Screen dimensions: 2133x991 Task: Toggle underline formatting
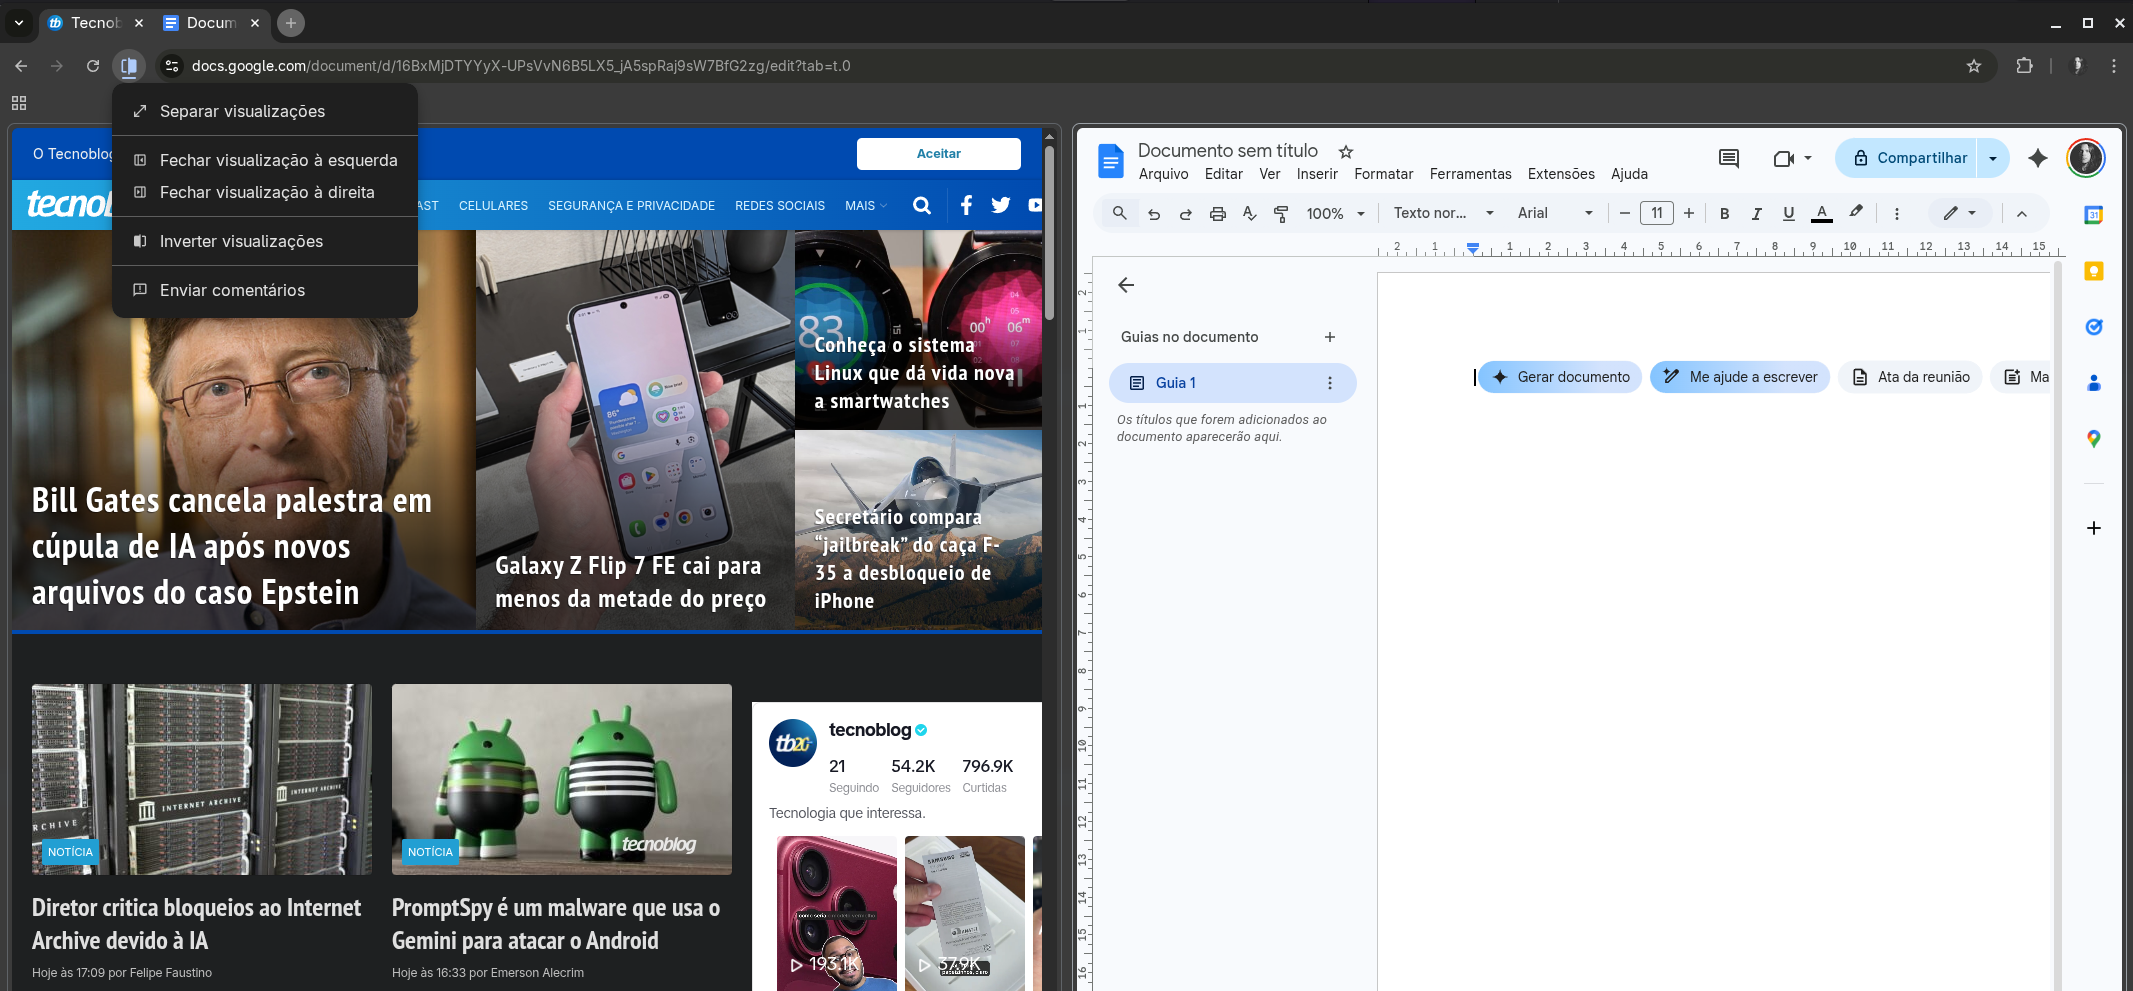(x=1788, y=213)
